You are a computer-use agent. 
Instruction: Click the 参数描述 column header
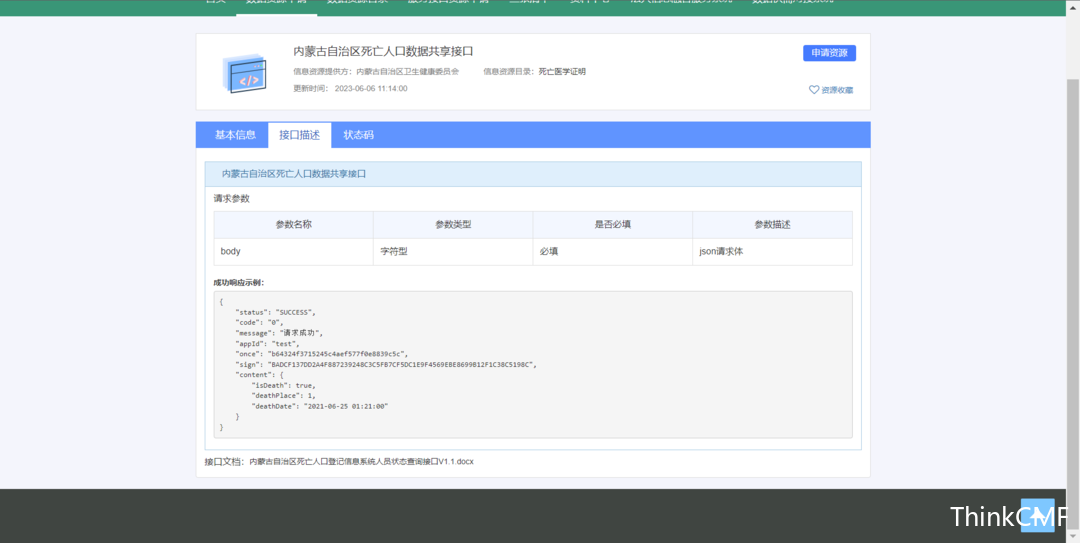772,225
